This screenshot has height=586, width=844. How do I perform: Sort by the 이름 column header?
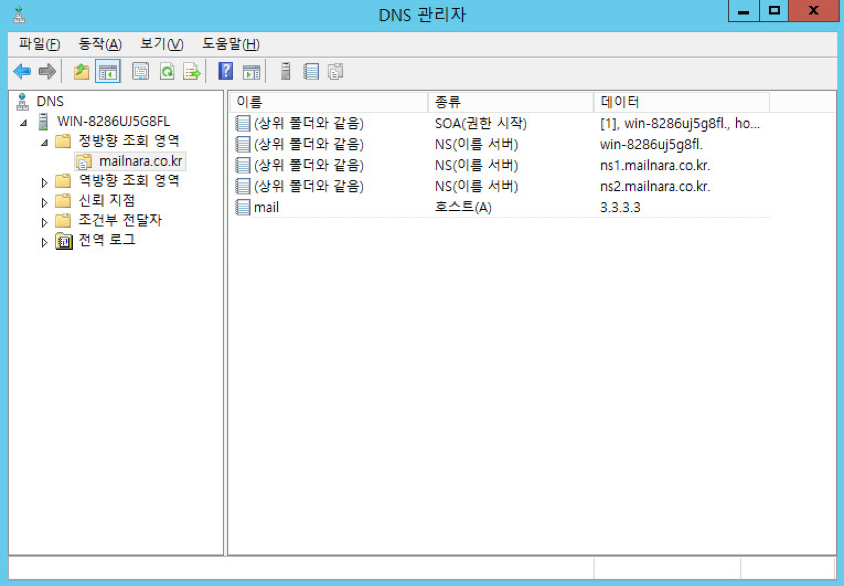[x=329, y=102]
